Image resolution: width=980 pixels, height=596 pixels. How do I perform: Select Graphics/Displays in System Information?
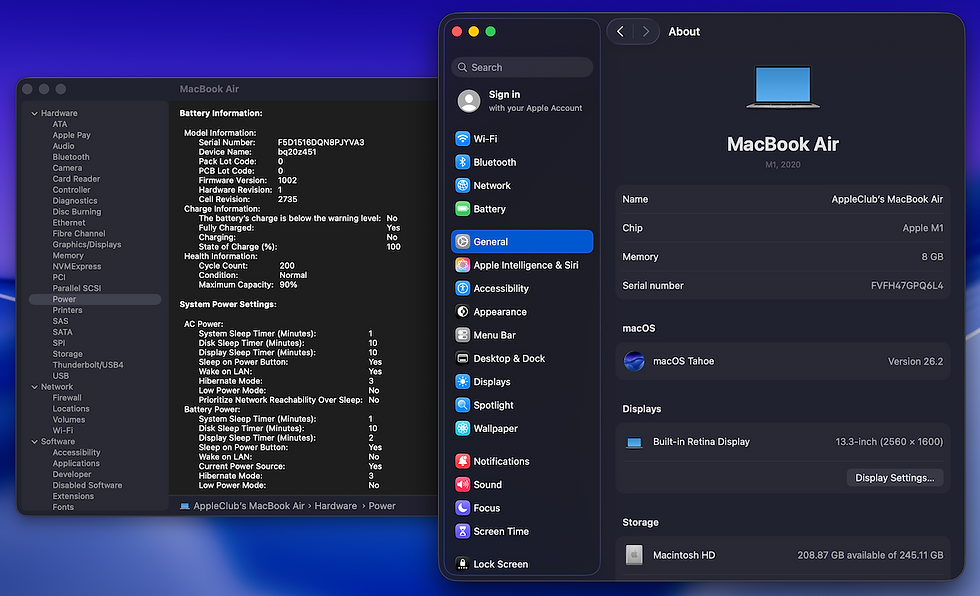coord(87,244)
